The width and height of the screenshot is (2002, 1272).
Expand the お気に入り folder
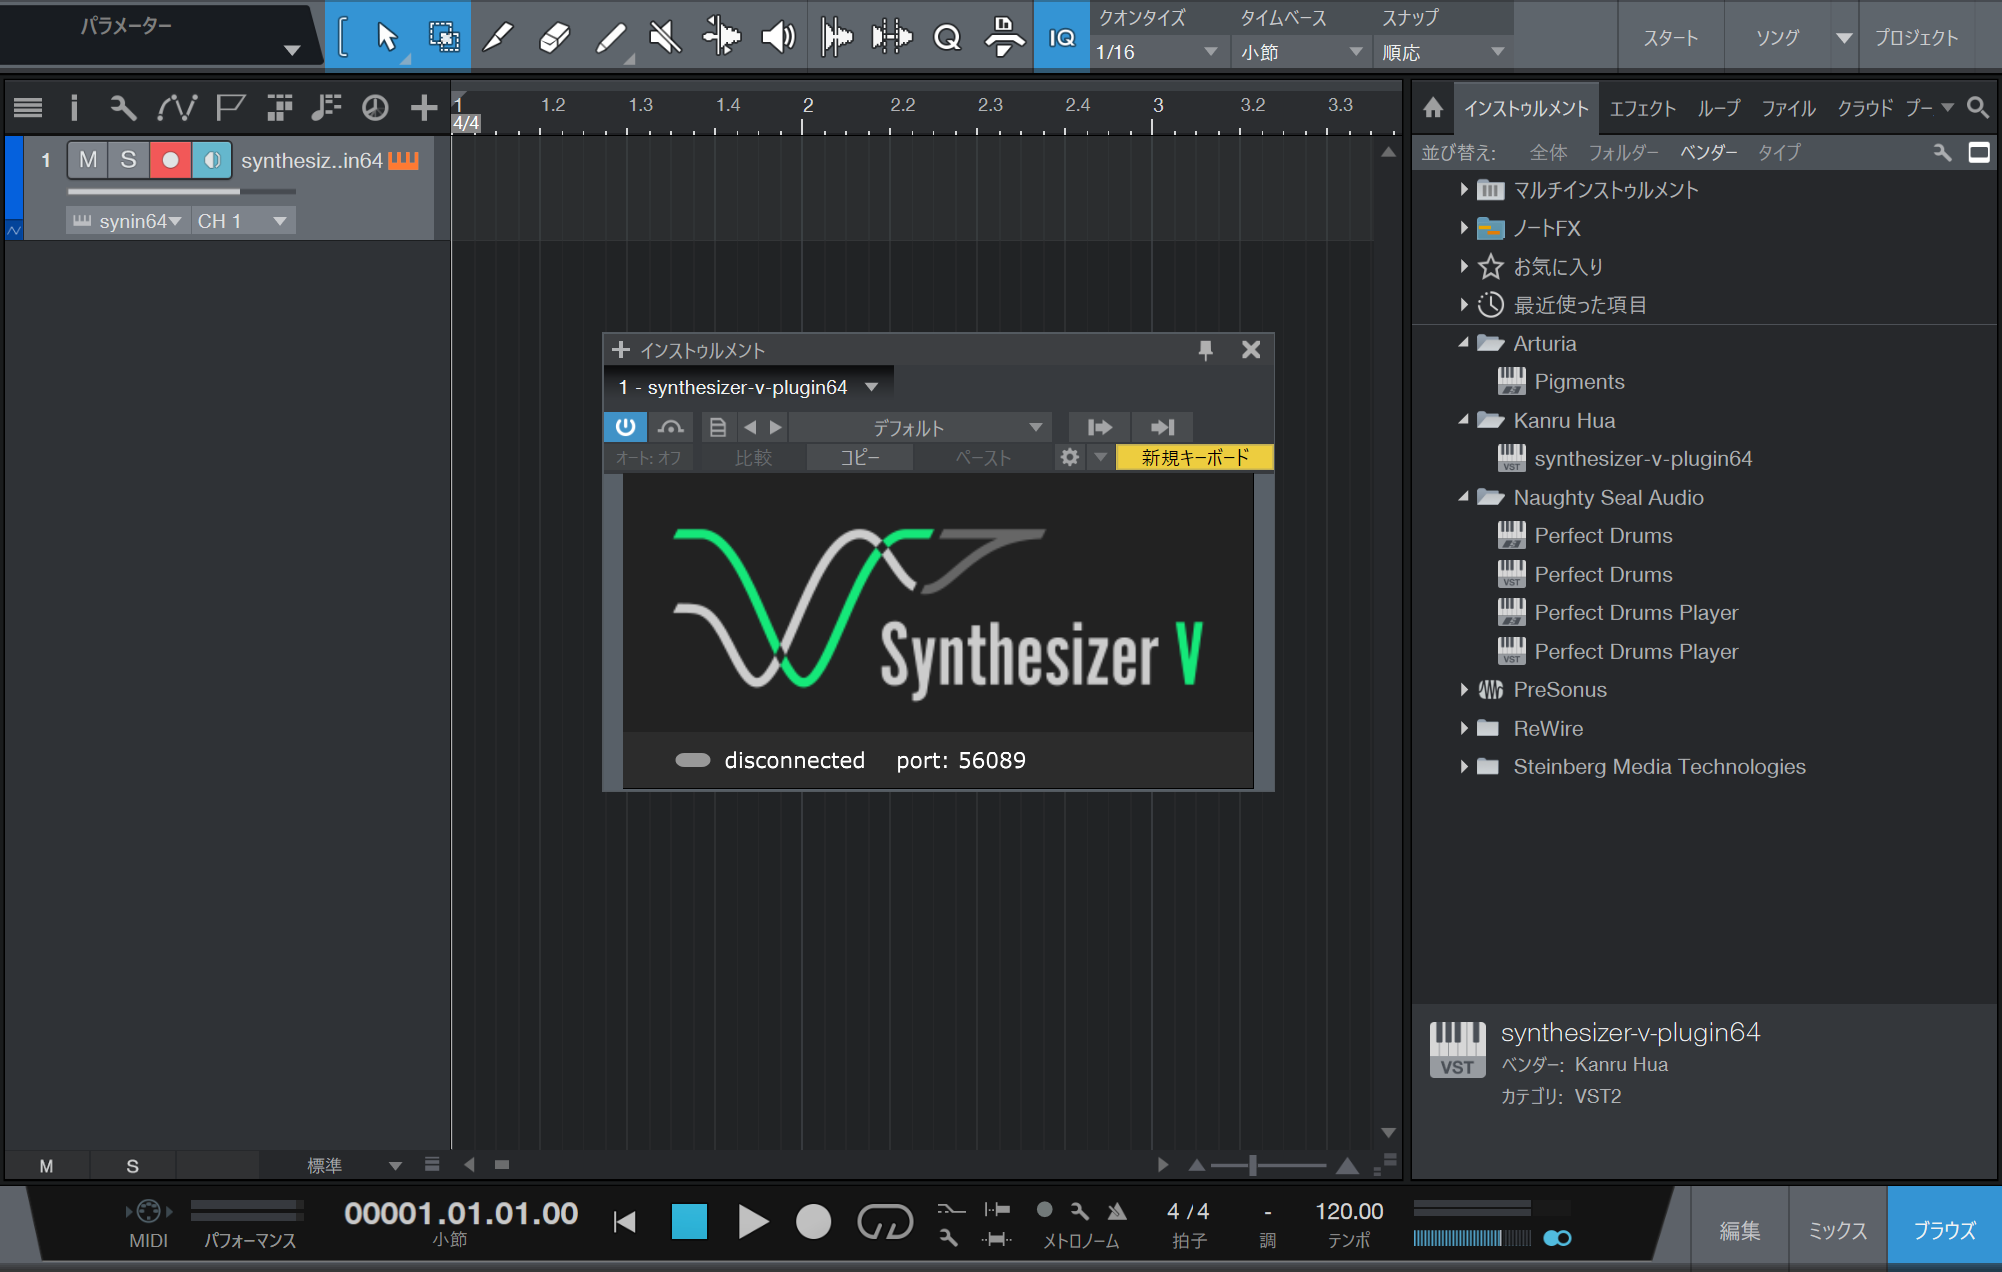coord(1463,266)
